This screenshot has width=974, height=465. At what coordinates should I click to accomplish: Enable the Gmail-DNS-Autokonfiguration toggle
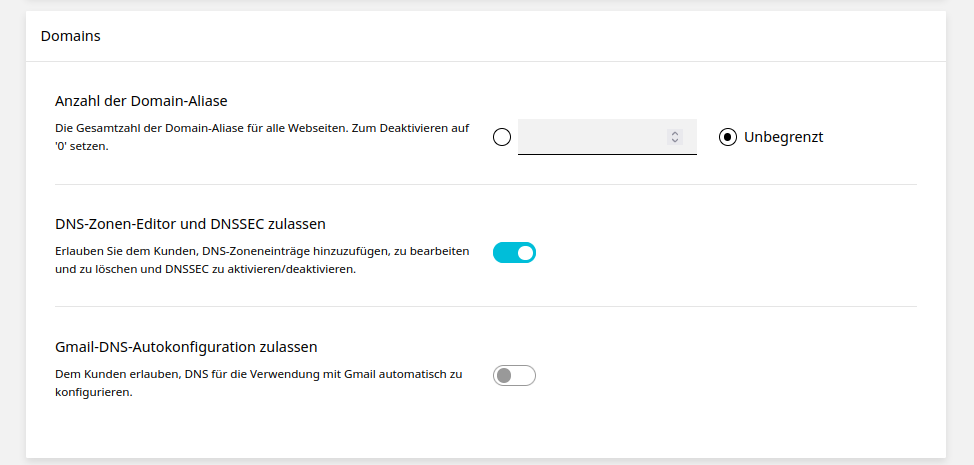coord(514,376)
